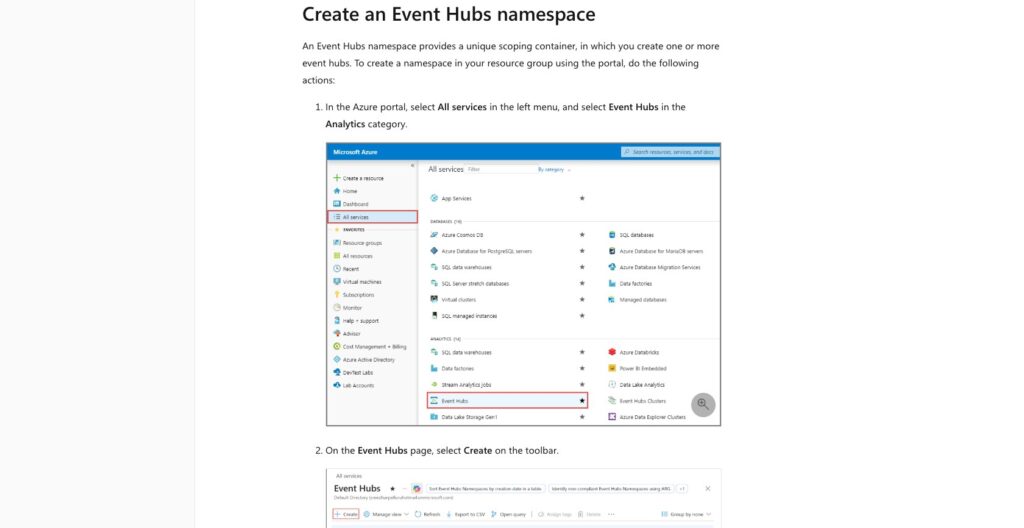Click the Virtual machines icon
The width and height of the screenshot is (1024, 528).
click(337, 282)
